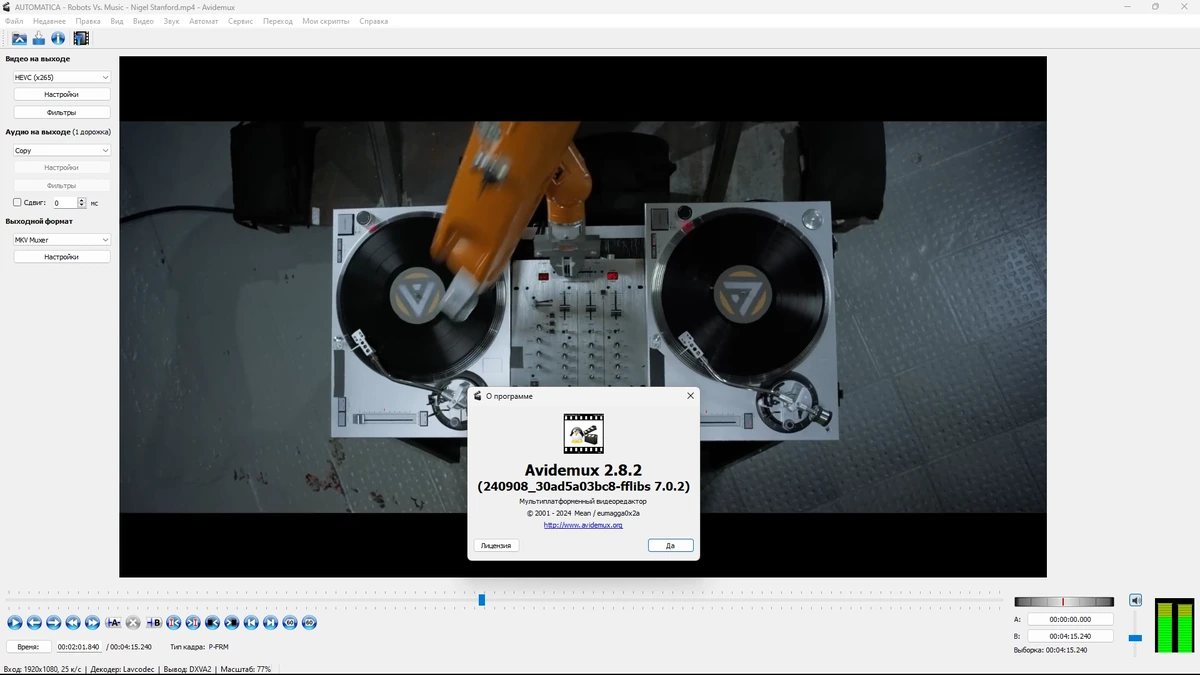Go to previous frame with left arrow

34,623
